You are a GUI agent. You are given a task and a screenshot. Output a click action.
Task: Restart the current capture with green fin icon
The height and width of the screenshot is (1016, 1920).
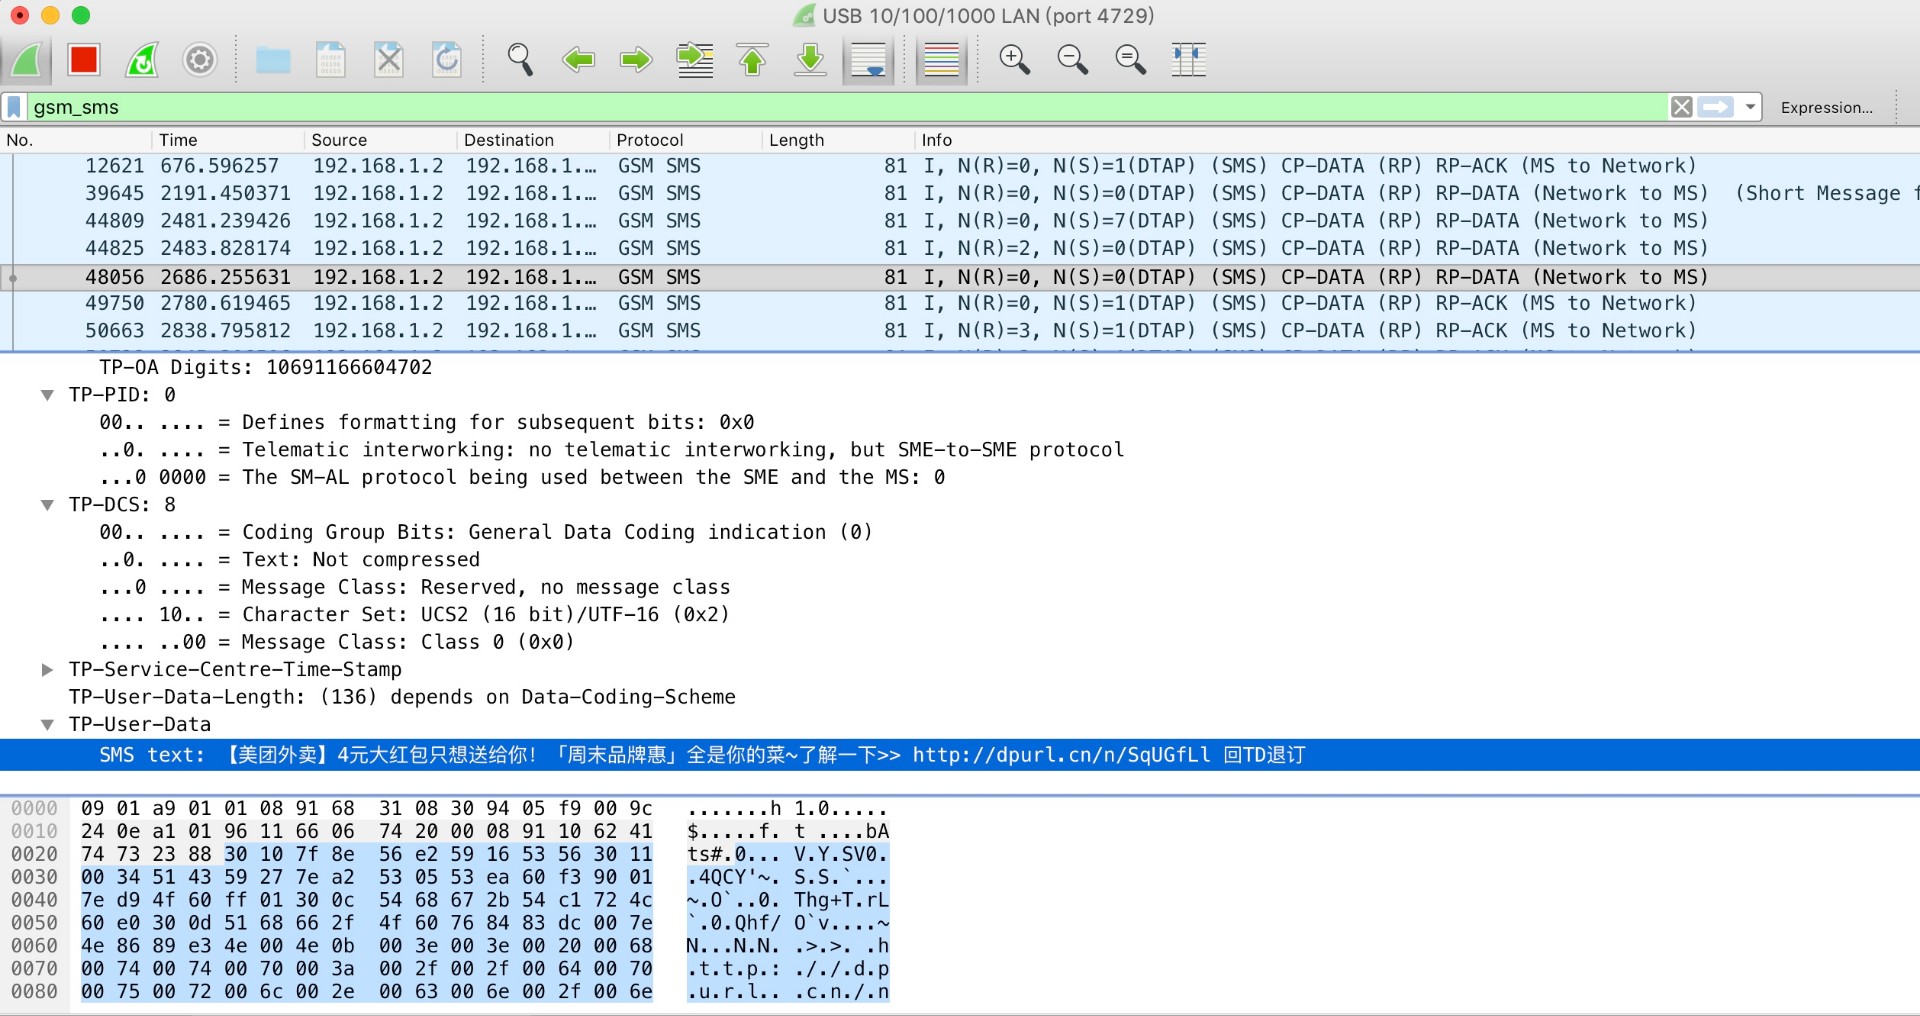tap(142, 60)
